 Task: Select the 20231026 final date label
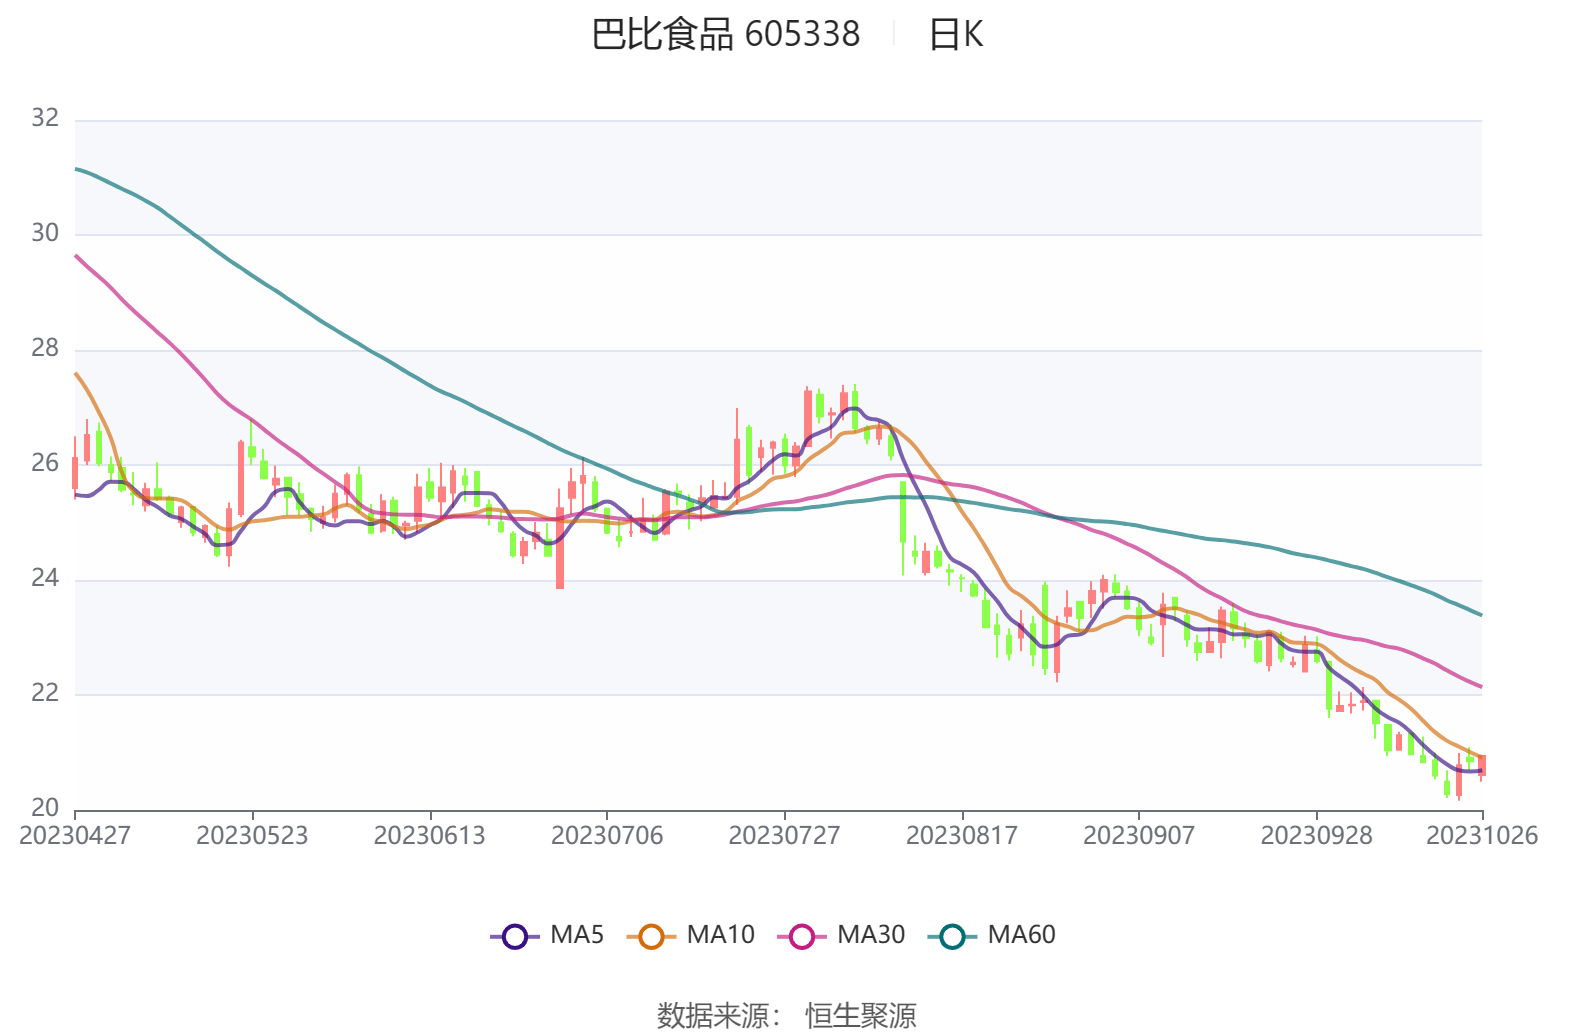click(x=1481, y=836)
